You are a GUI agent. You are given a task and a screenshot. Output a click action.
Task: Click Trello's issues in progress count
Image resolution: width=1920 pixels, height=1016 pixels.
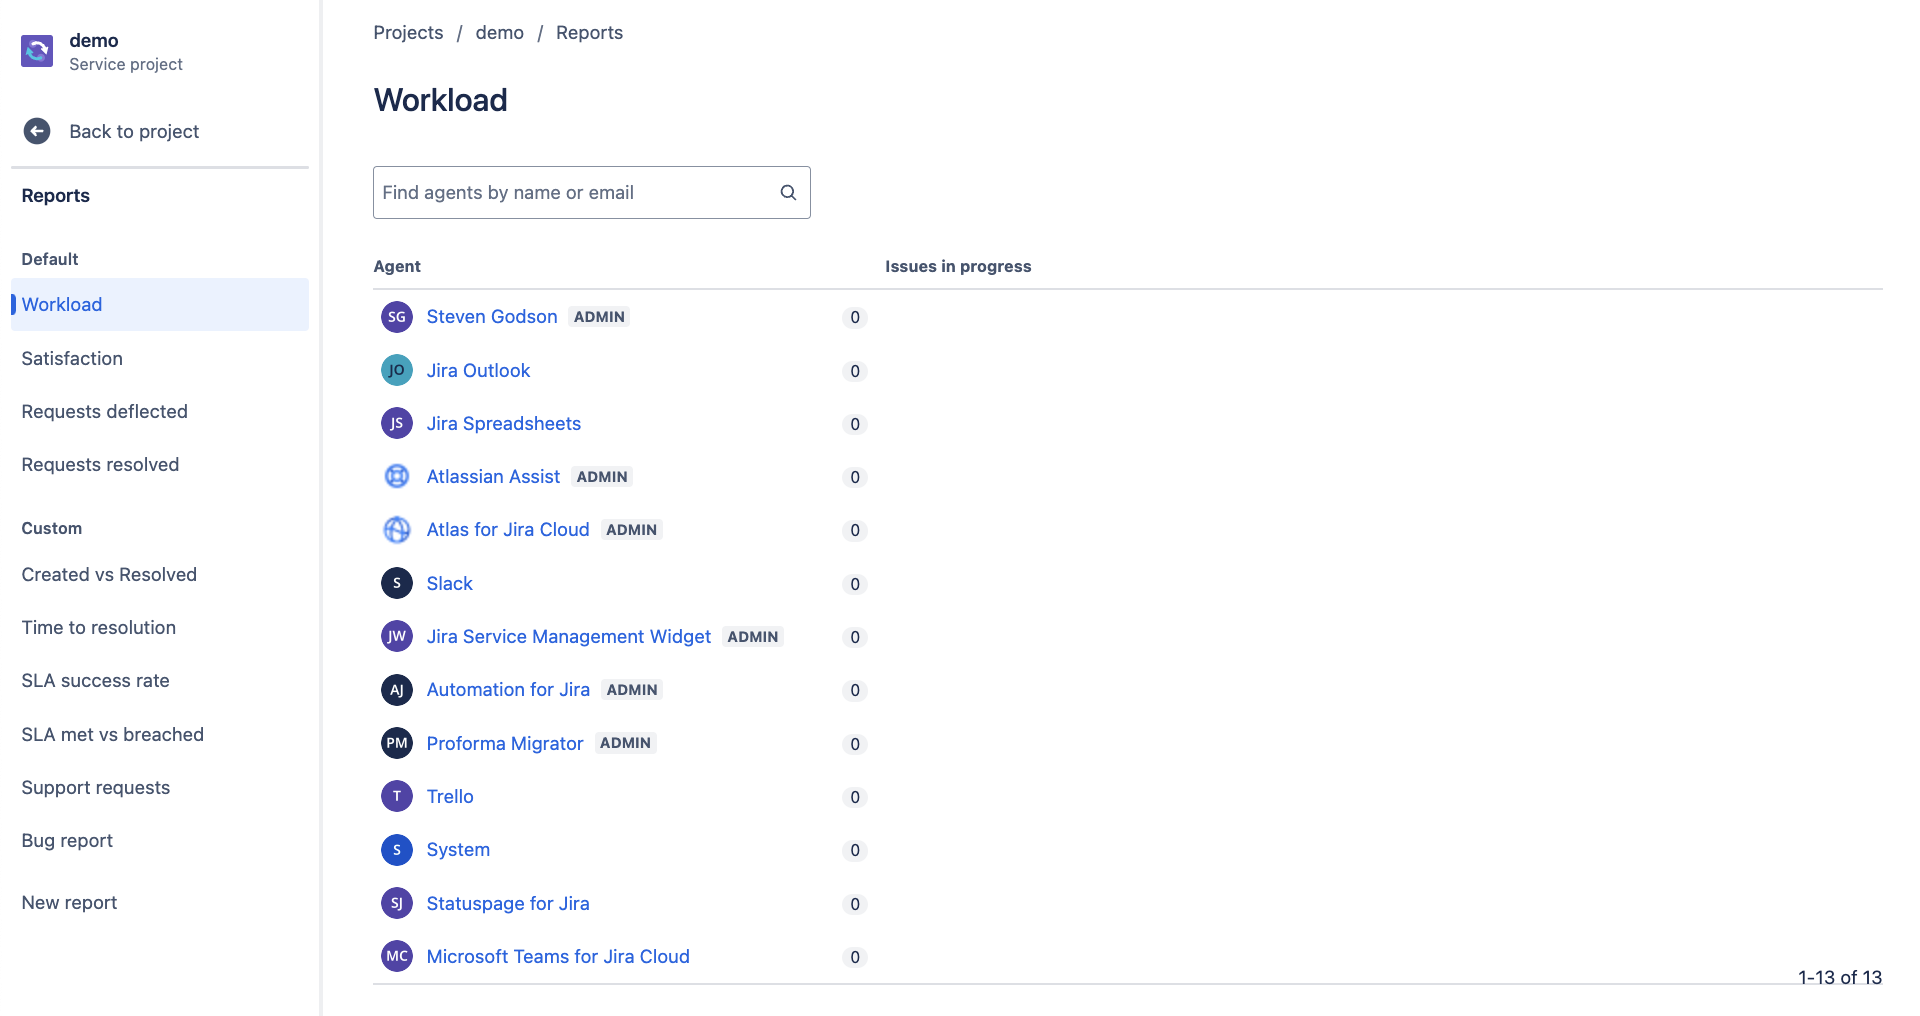(855, 797)
